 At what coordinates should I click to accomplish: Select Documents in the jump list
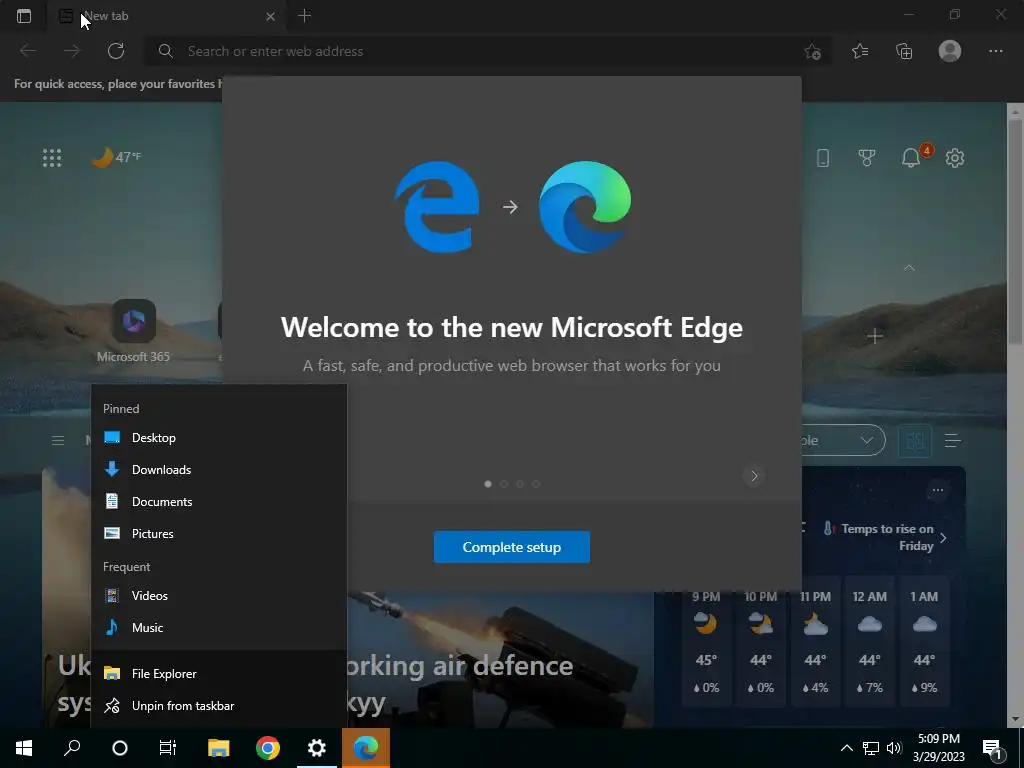[219, 502]
